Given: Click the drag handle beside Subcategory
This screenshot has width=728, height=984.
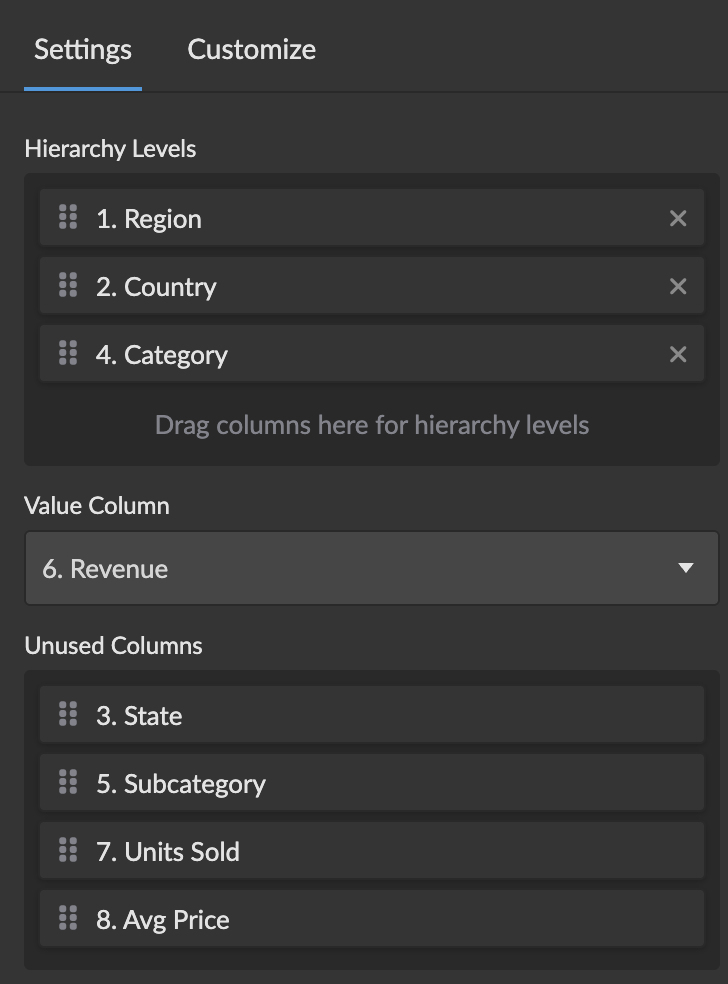Looking at the screenshot, I should (68, 783).
